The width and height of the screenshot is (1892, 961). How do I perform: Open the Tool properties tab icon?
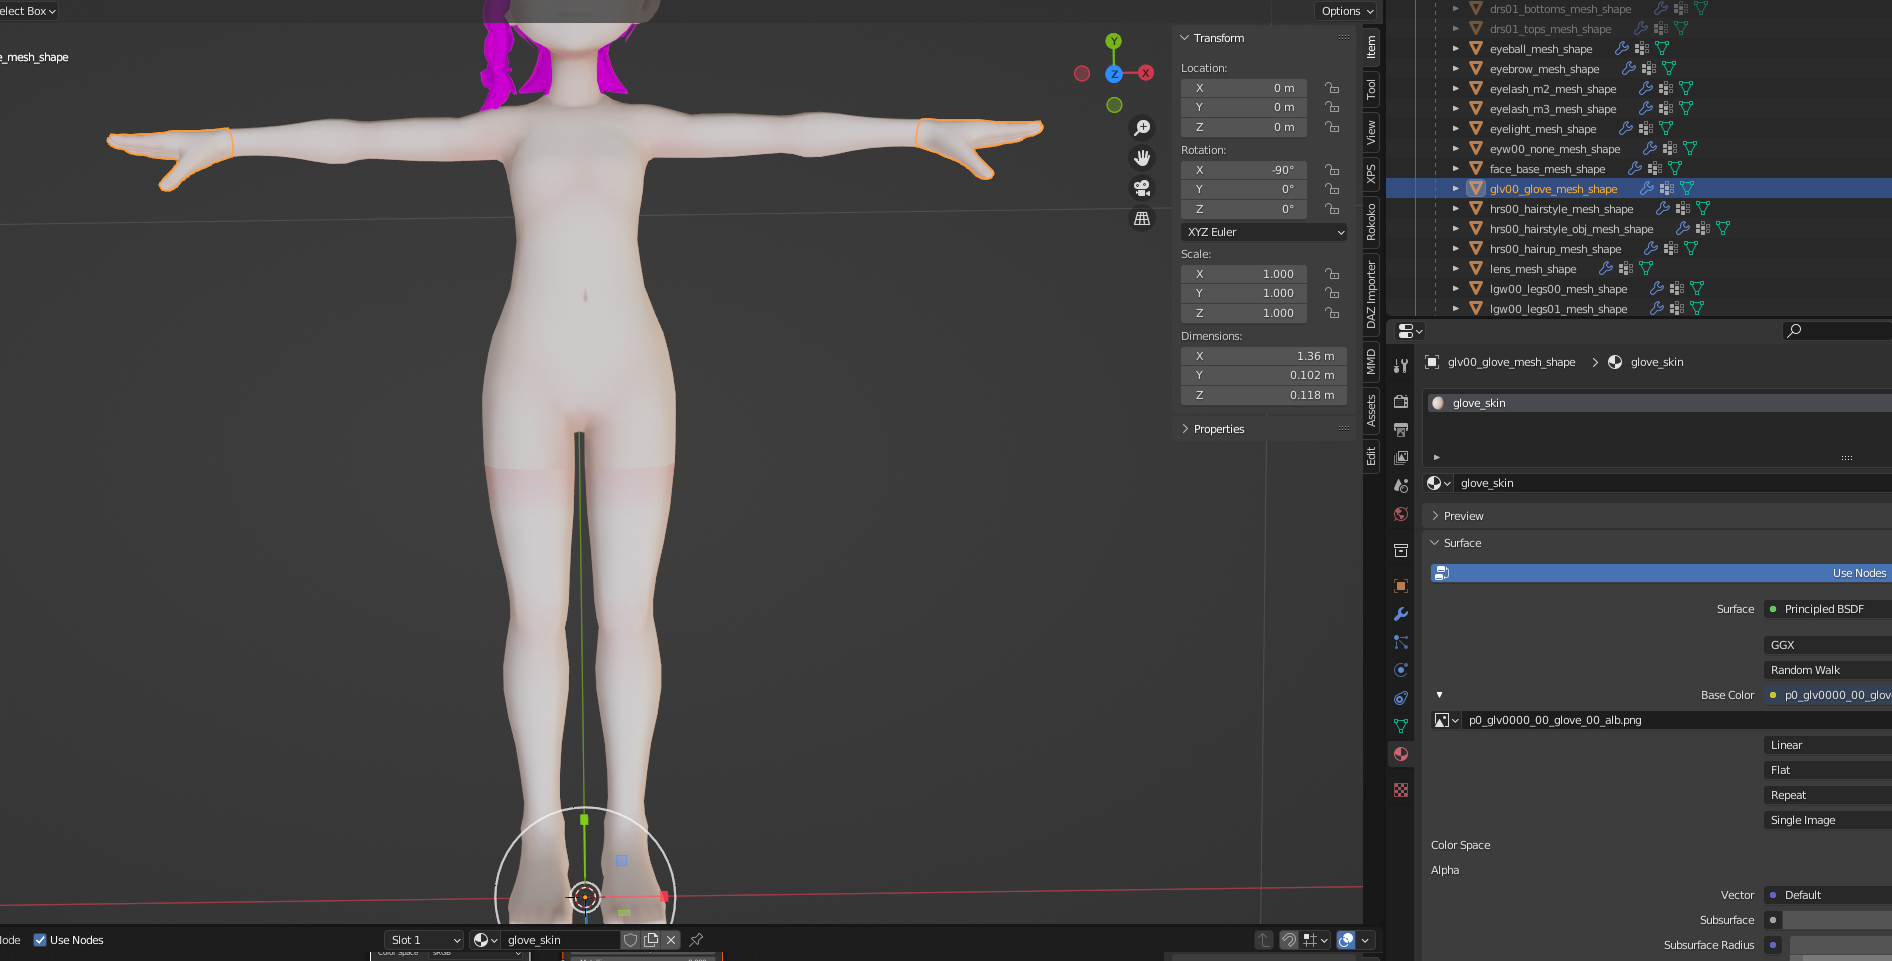(1401, 365)
